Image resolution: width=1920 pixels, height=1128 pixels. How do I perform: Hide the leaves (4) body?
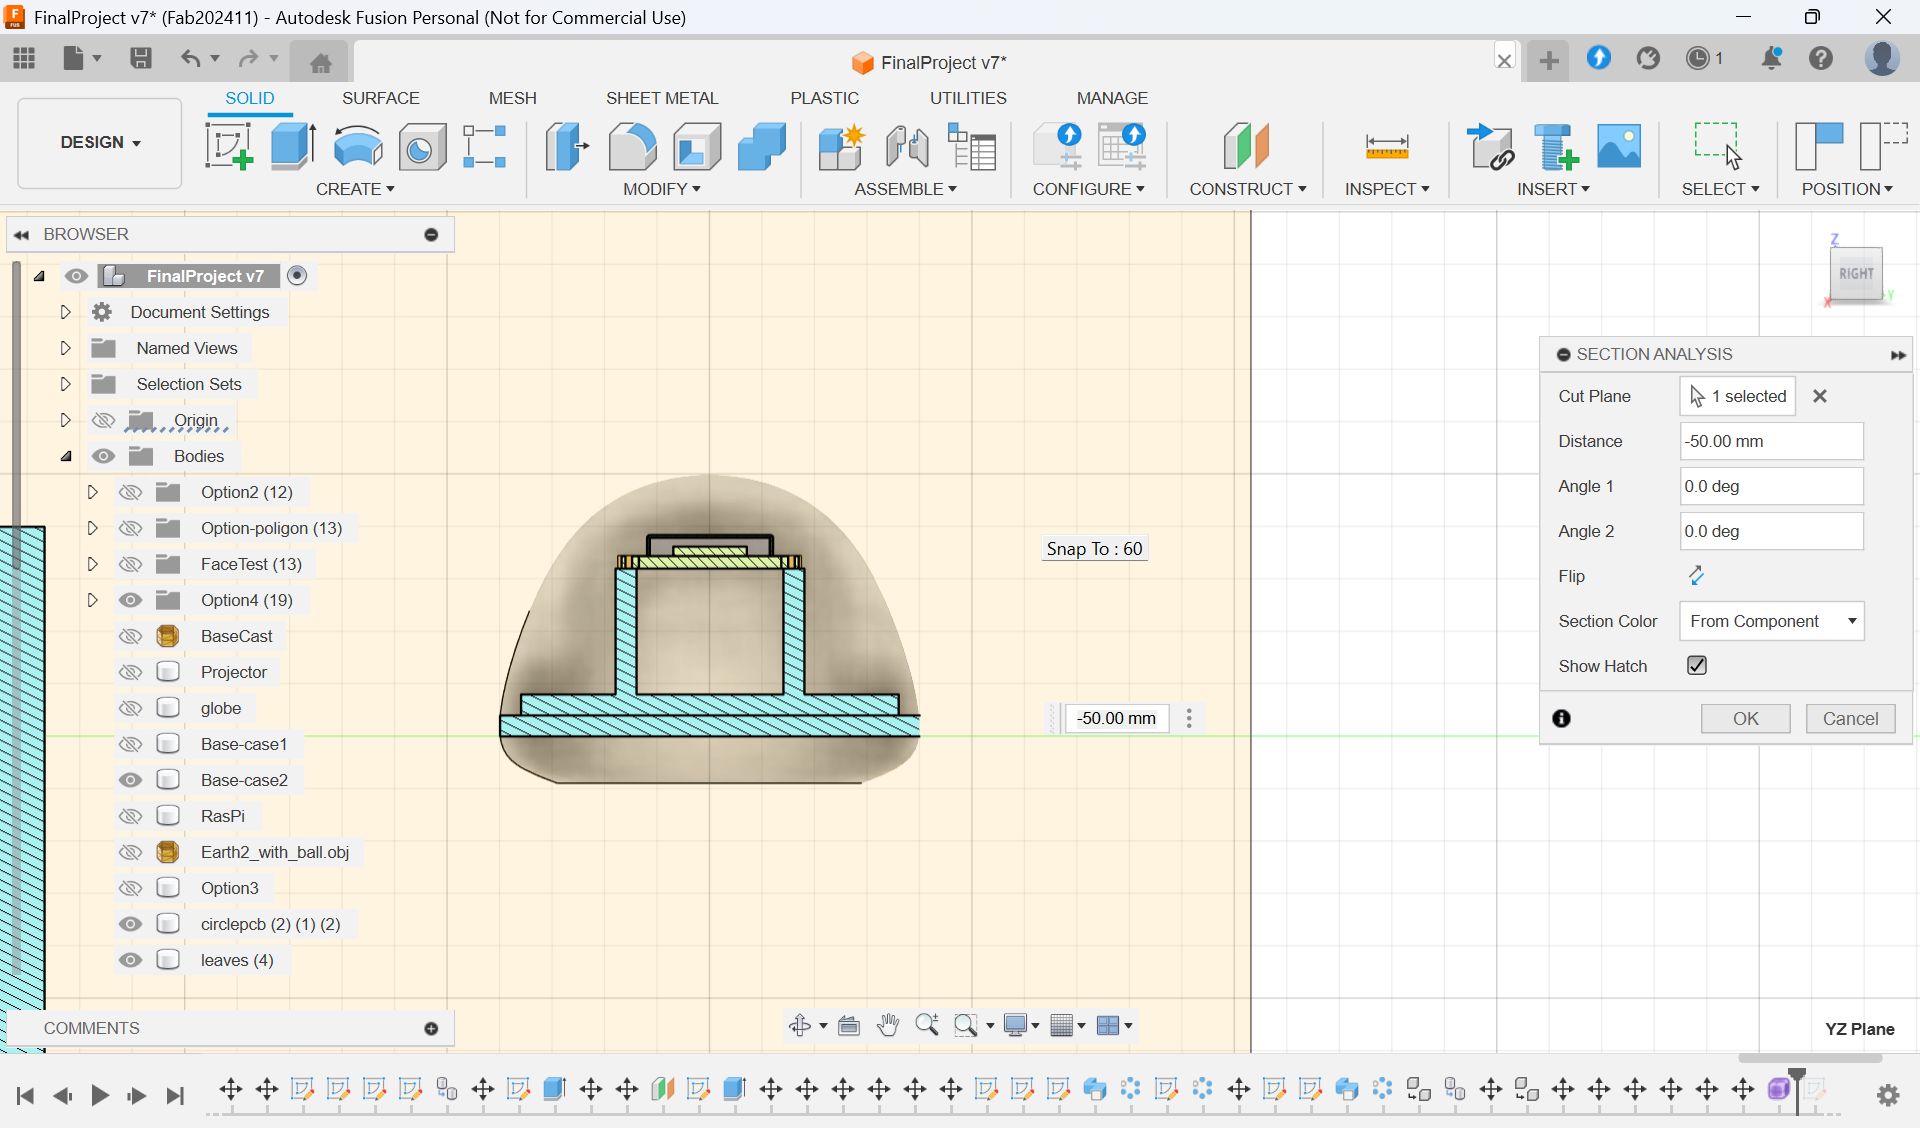coord(130,960)
